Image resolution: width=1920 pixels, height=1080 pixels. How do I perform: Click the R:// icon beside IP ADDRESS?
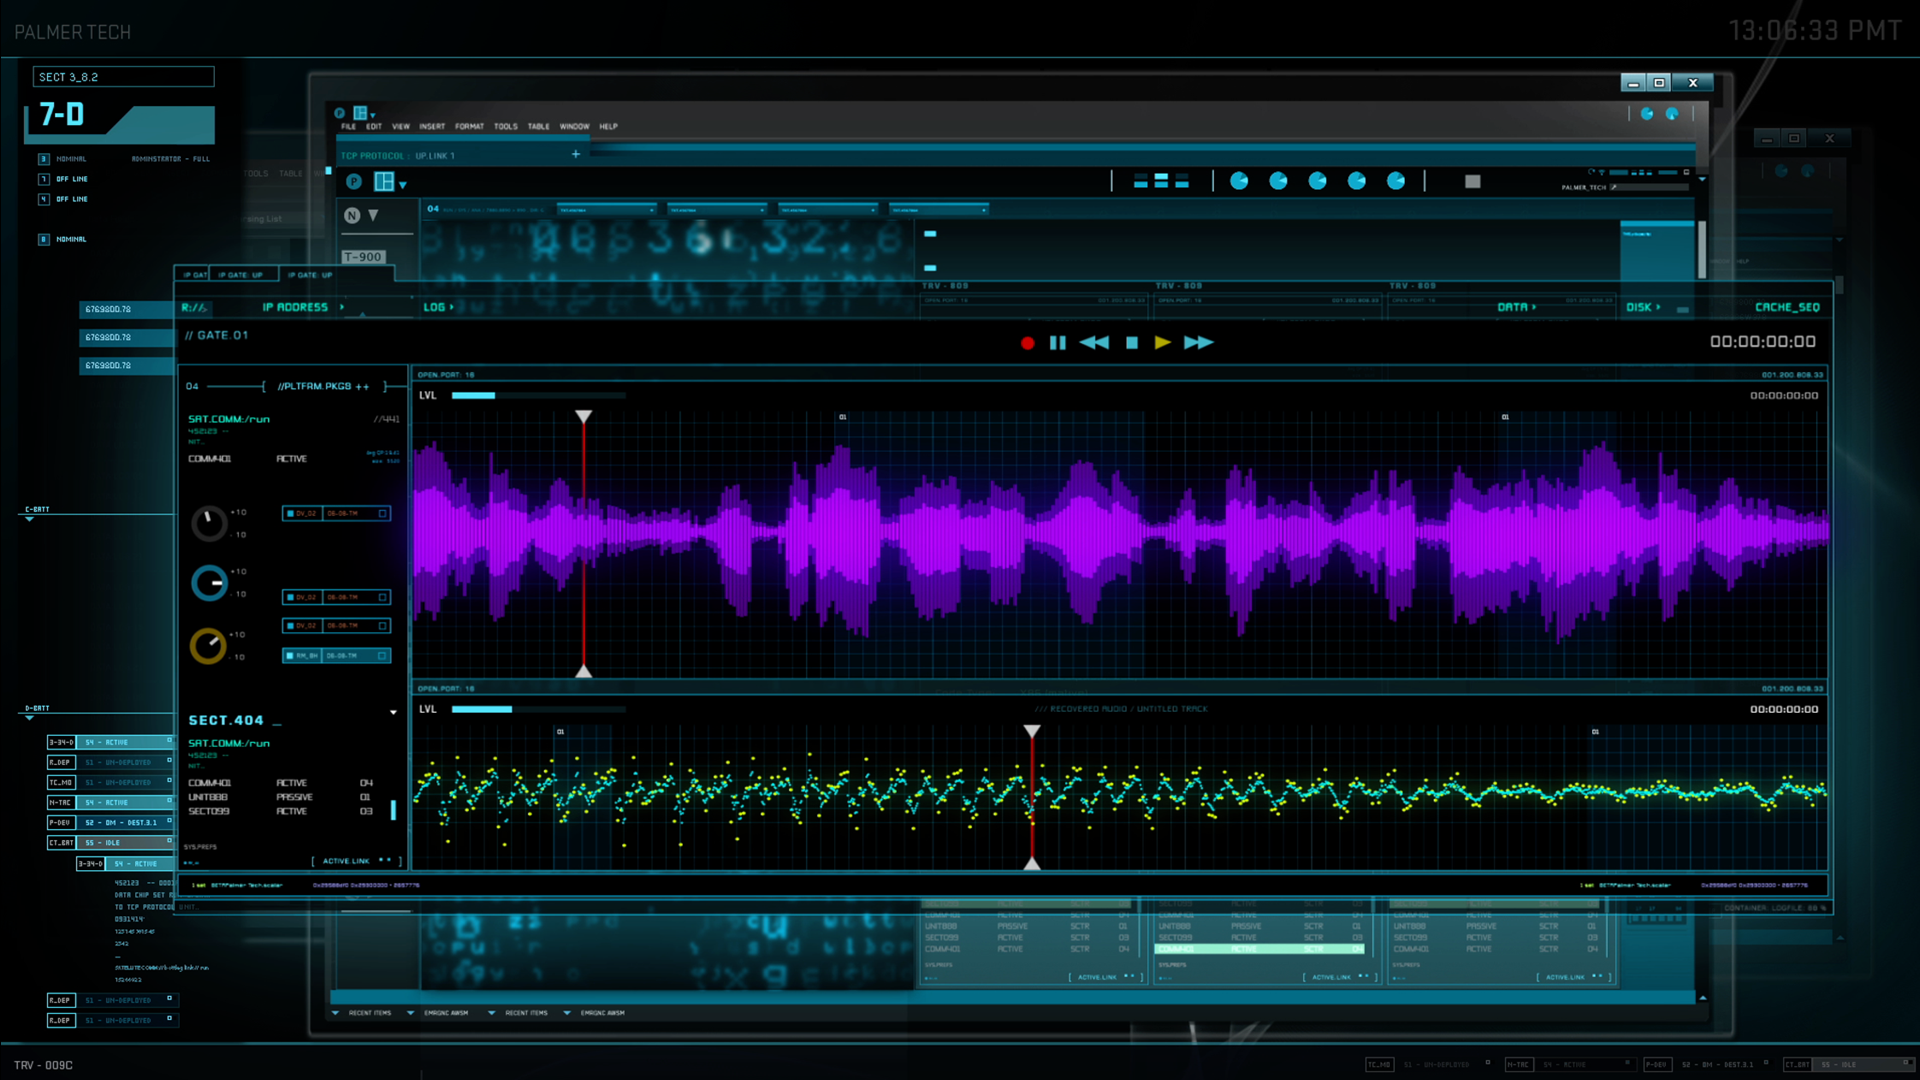pyautogui.click(x=194, y=307)
